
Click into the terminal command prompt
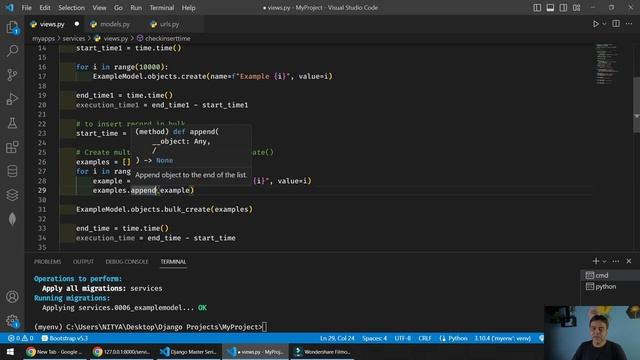coord(264,327)
